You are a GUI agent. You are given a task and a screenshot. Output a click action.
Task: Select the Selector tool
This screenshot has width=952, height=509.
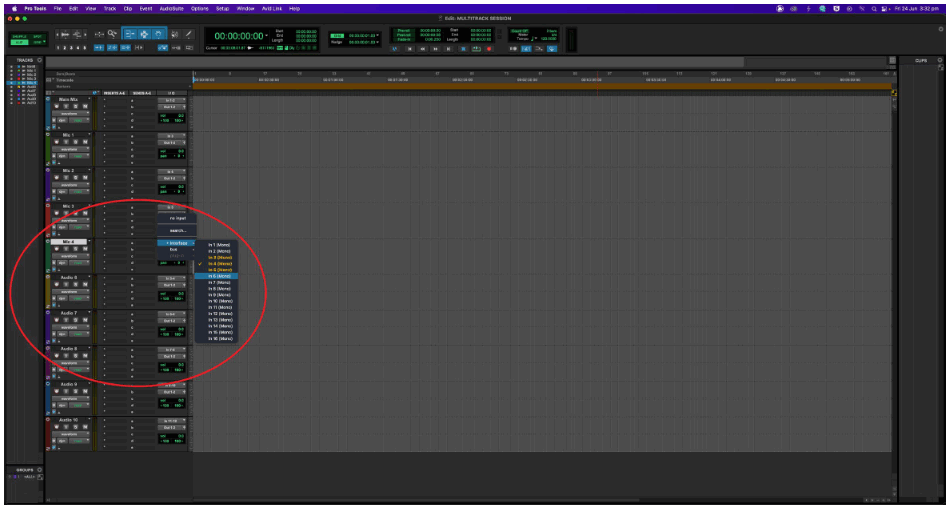144,33
